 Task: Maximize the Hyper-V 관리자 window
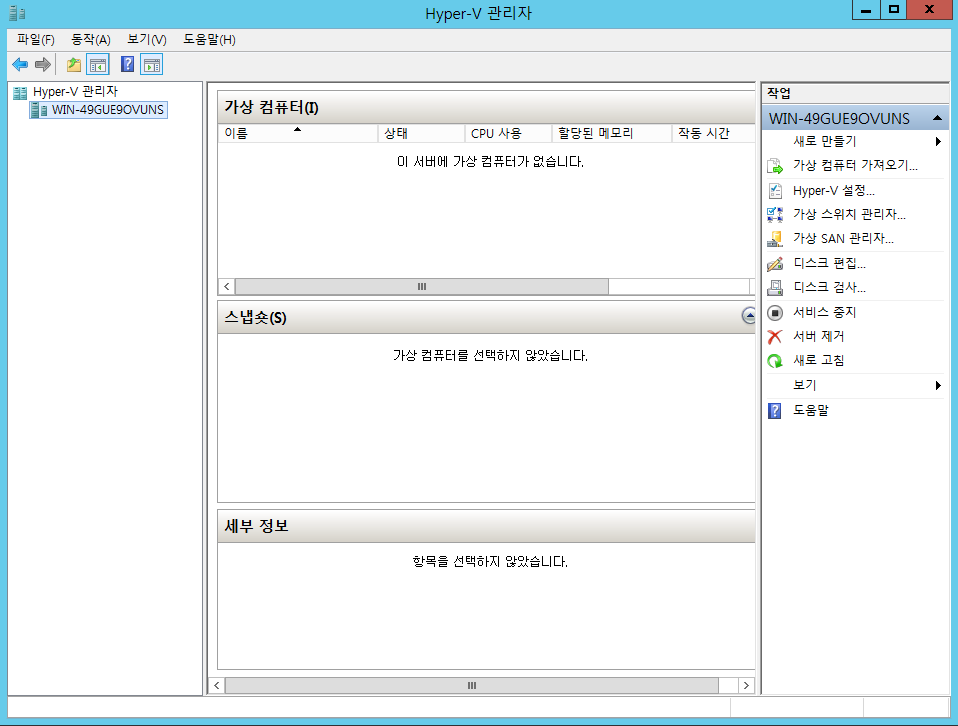tap(893, 9)
